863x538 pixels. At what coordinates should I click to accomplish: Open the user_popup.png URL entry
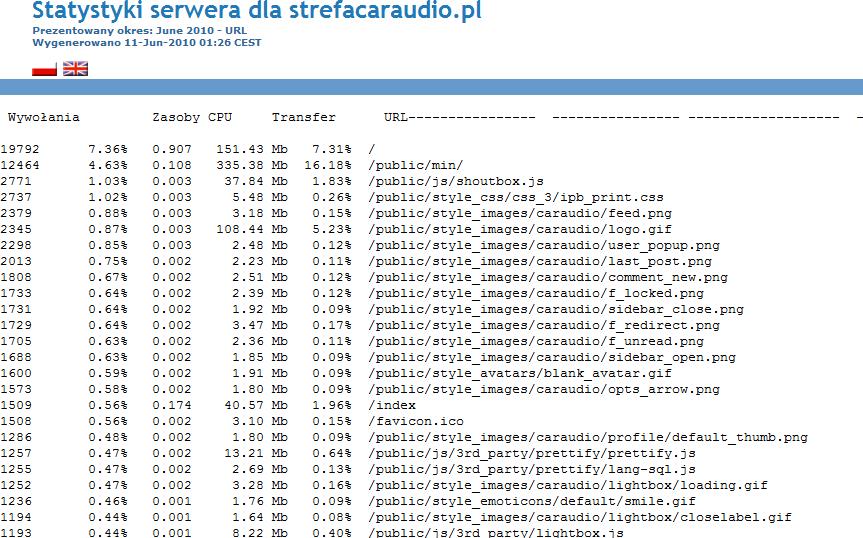pyautogui.click(x=543, y=245)
